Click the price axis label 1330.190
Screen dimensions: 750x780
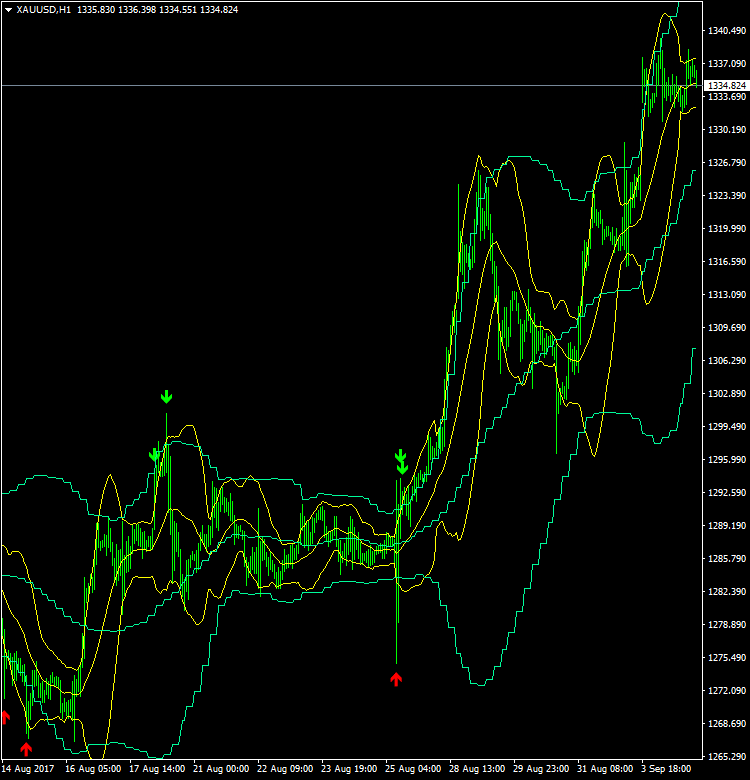pos(727,130)
